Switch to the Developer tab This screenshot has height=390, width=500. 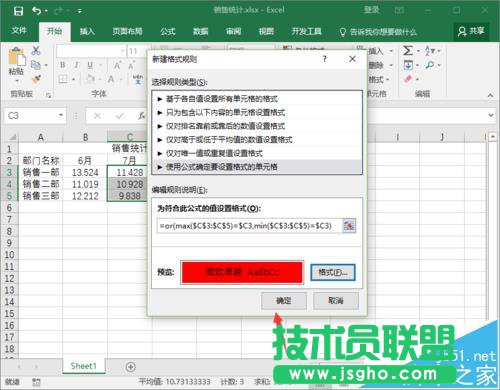tap(306, 31)
